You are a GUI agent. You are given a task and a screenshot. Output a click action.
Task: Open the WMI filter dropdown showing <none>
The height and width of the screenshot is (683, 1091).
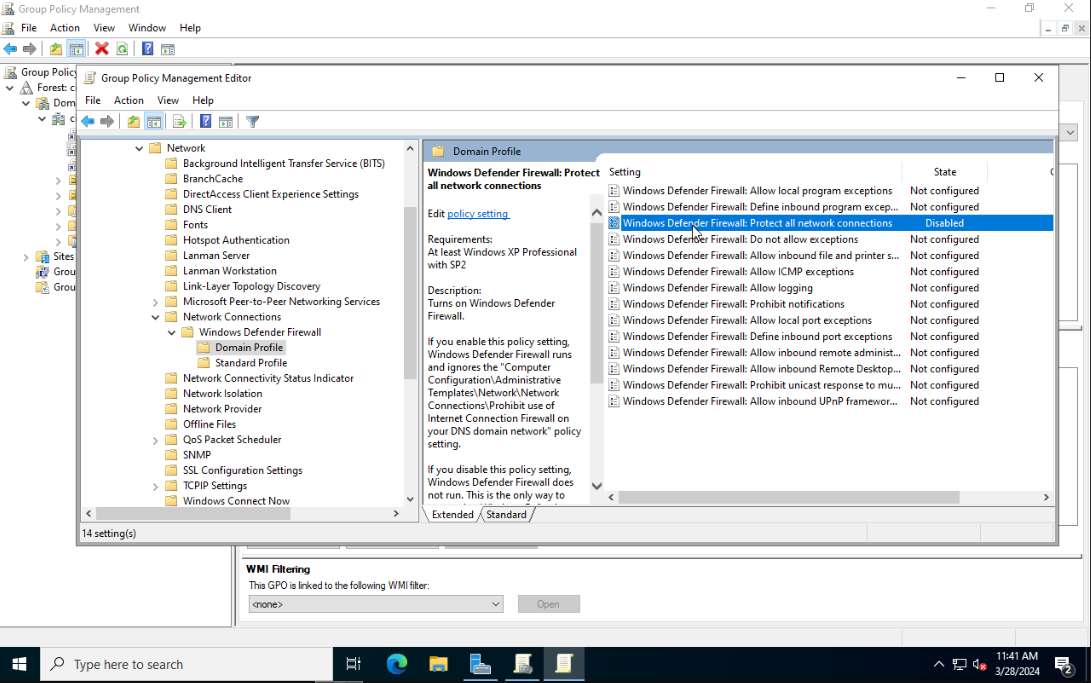(x=376, y=604)
